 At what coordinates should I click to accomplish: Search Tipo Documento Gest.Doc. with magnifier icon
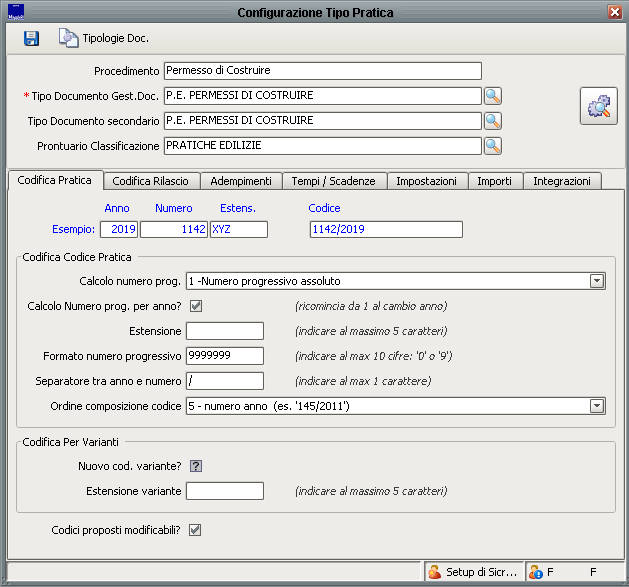pos(492,96)
